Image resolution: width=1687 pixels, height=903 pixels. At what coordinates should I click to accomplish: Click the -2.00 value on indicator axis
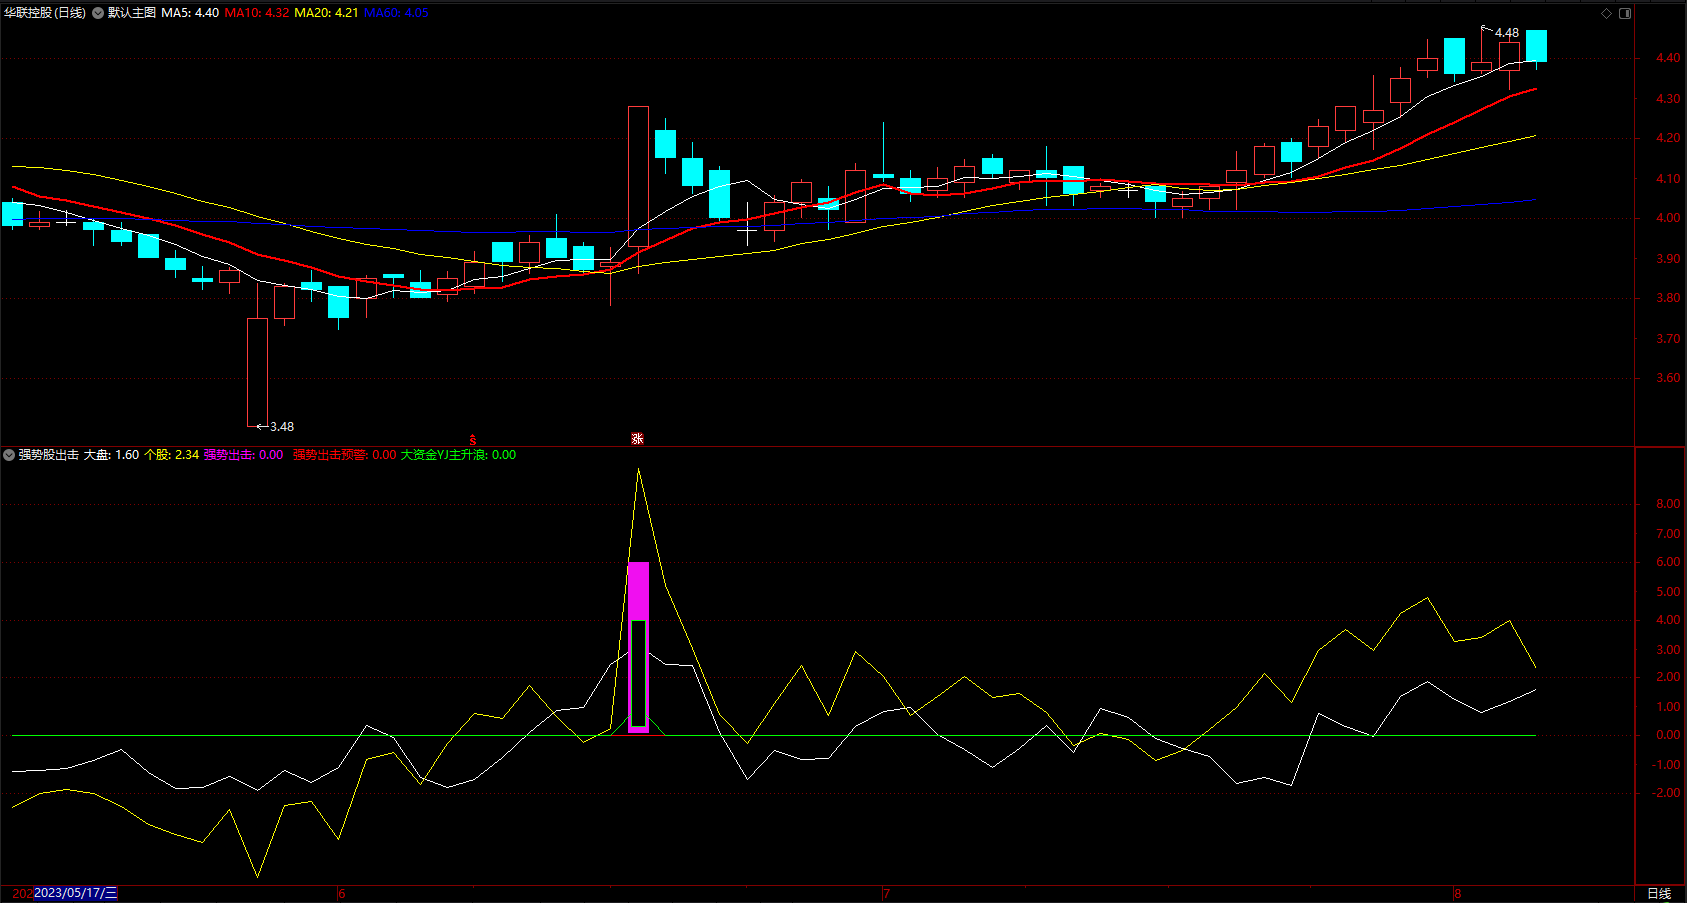click(1666, 793)
